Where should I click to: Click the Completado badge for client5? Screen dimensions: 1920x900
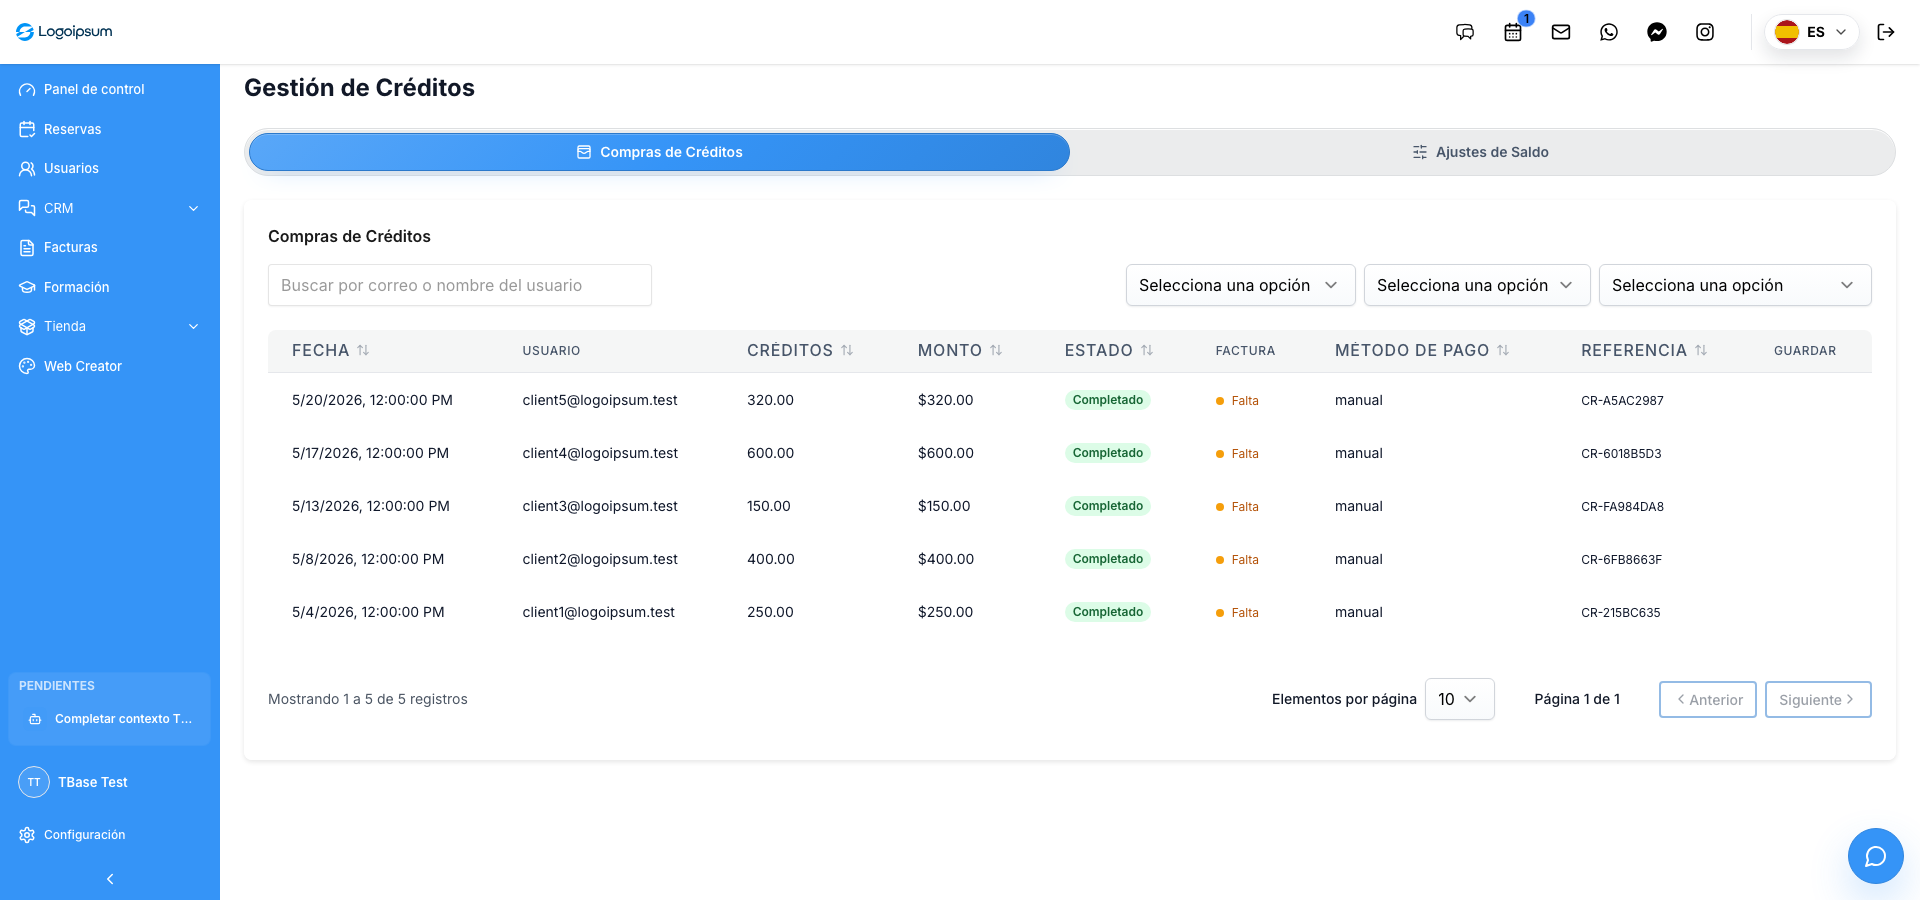click(1107, 400)
